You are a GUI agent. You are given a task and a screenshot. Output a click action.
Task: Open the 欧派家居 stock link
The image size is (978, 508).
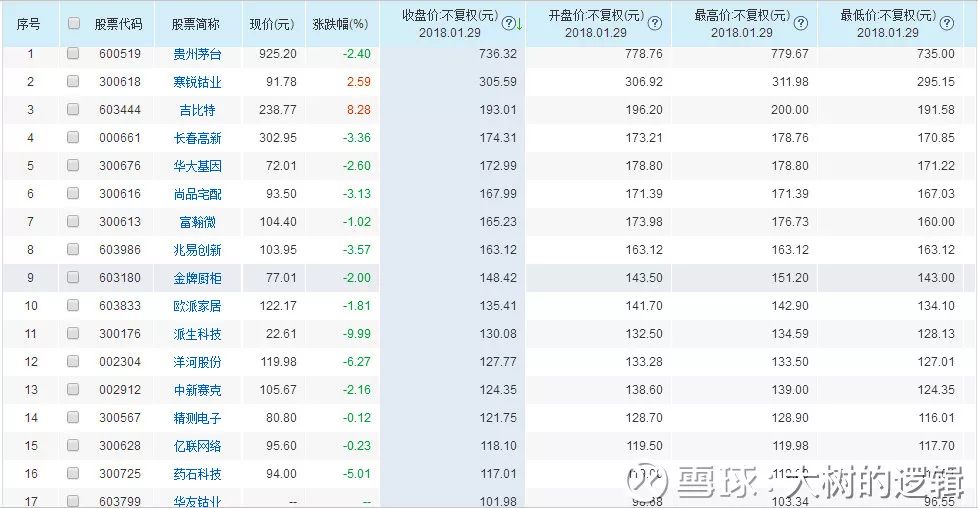pos(197,306)
